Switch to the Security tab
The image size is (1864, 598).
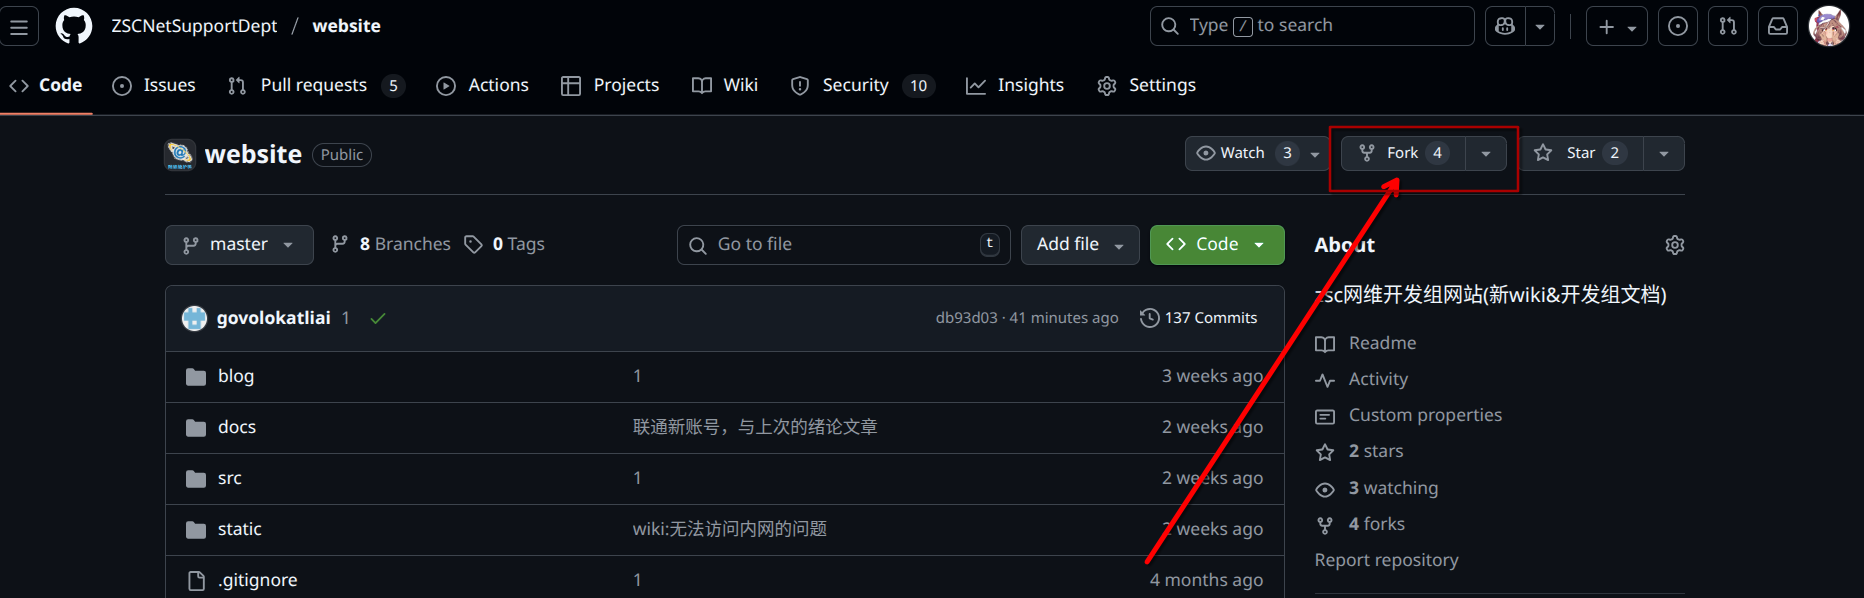click(855, 86)
